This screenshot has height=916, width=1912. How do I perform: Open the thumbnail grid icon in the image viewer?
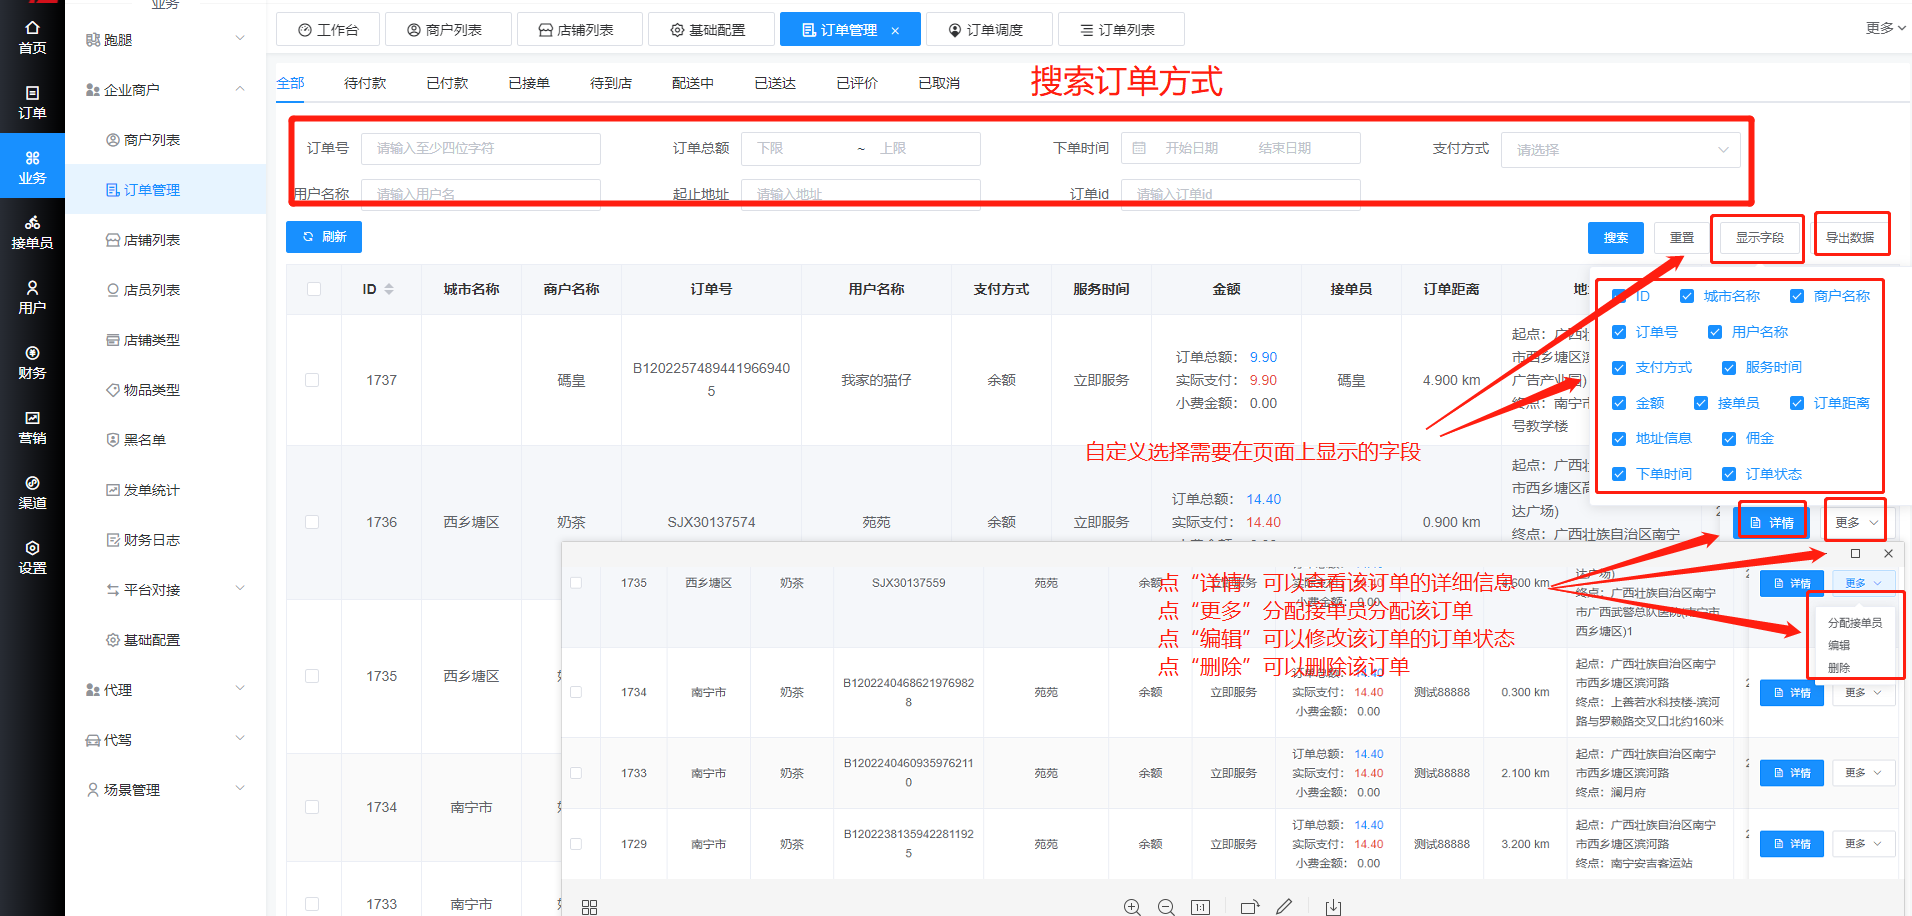(589, 907)
